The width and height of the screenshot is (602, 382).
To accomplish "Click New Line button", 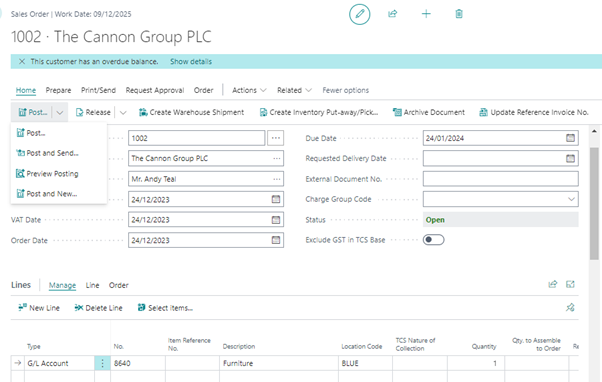I will 39,308.
